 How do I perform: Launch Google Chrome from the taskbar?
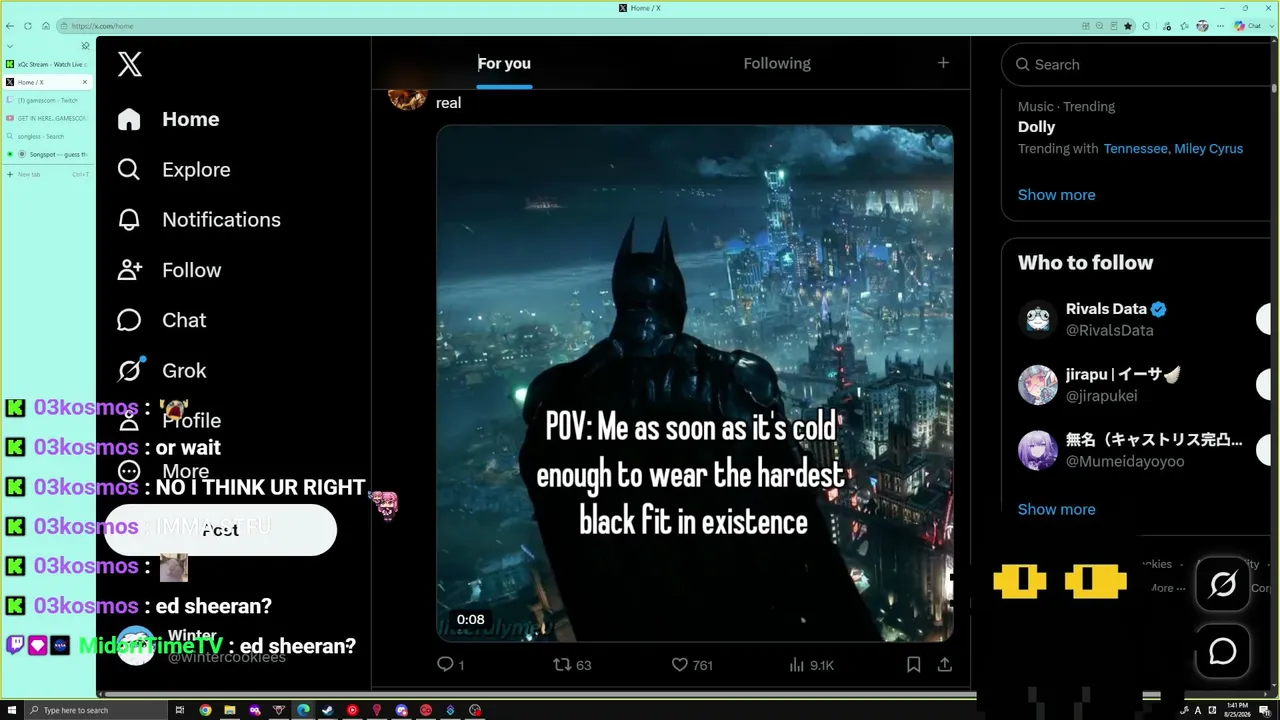click(205, 710)
